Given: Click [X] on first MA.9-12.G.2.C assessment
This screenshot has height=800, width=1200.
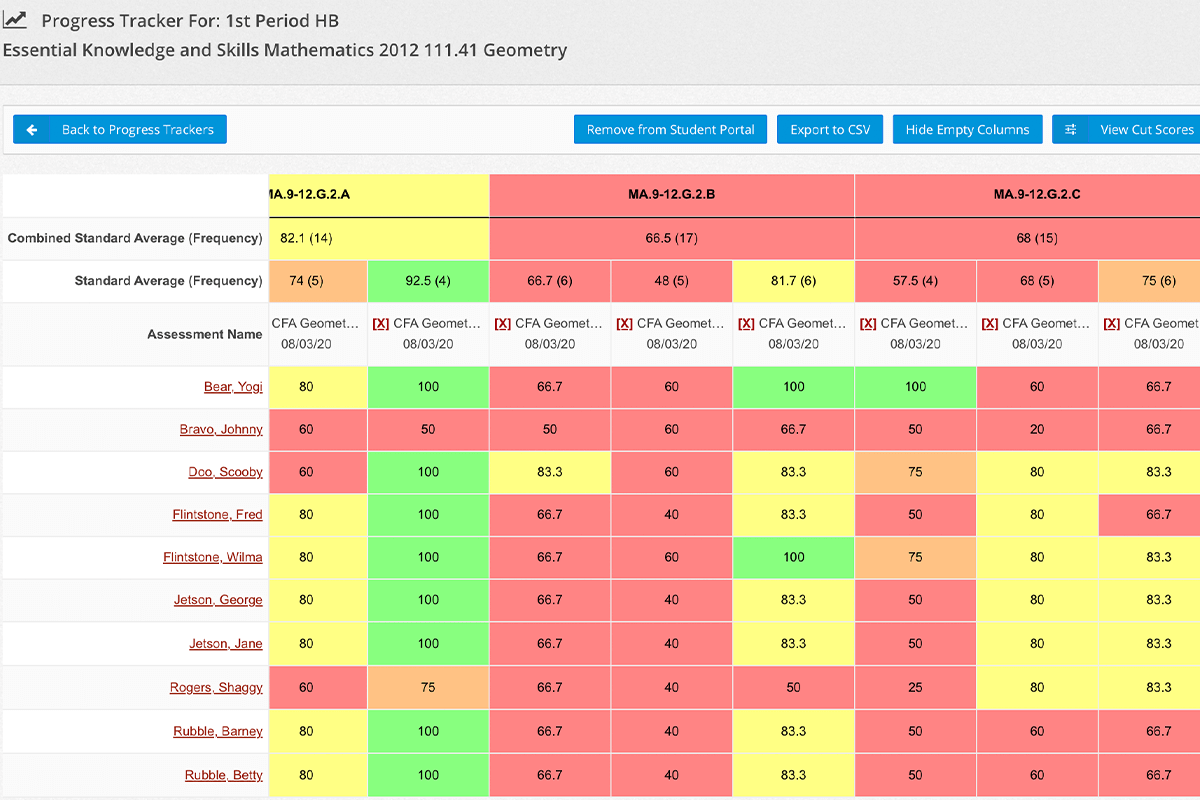Looking at the screenshot, I should [x=868, y=324].
